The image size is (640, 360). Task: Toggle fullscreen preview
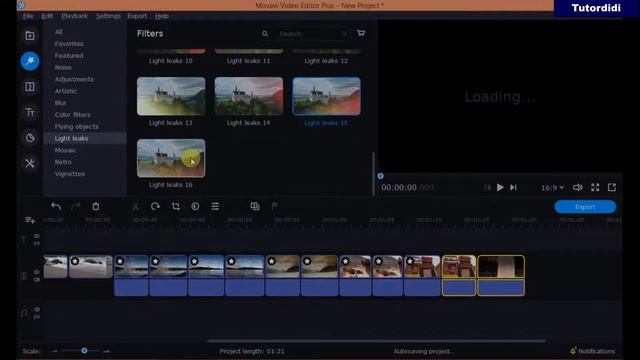point(595,187)
